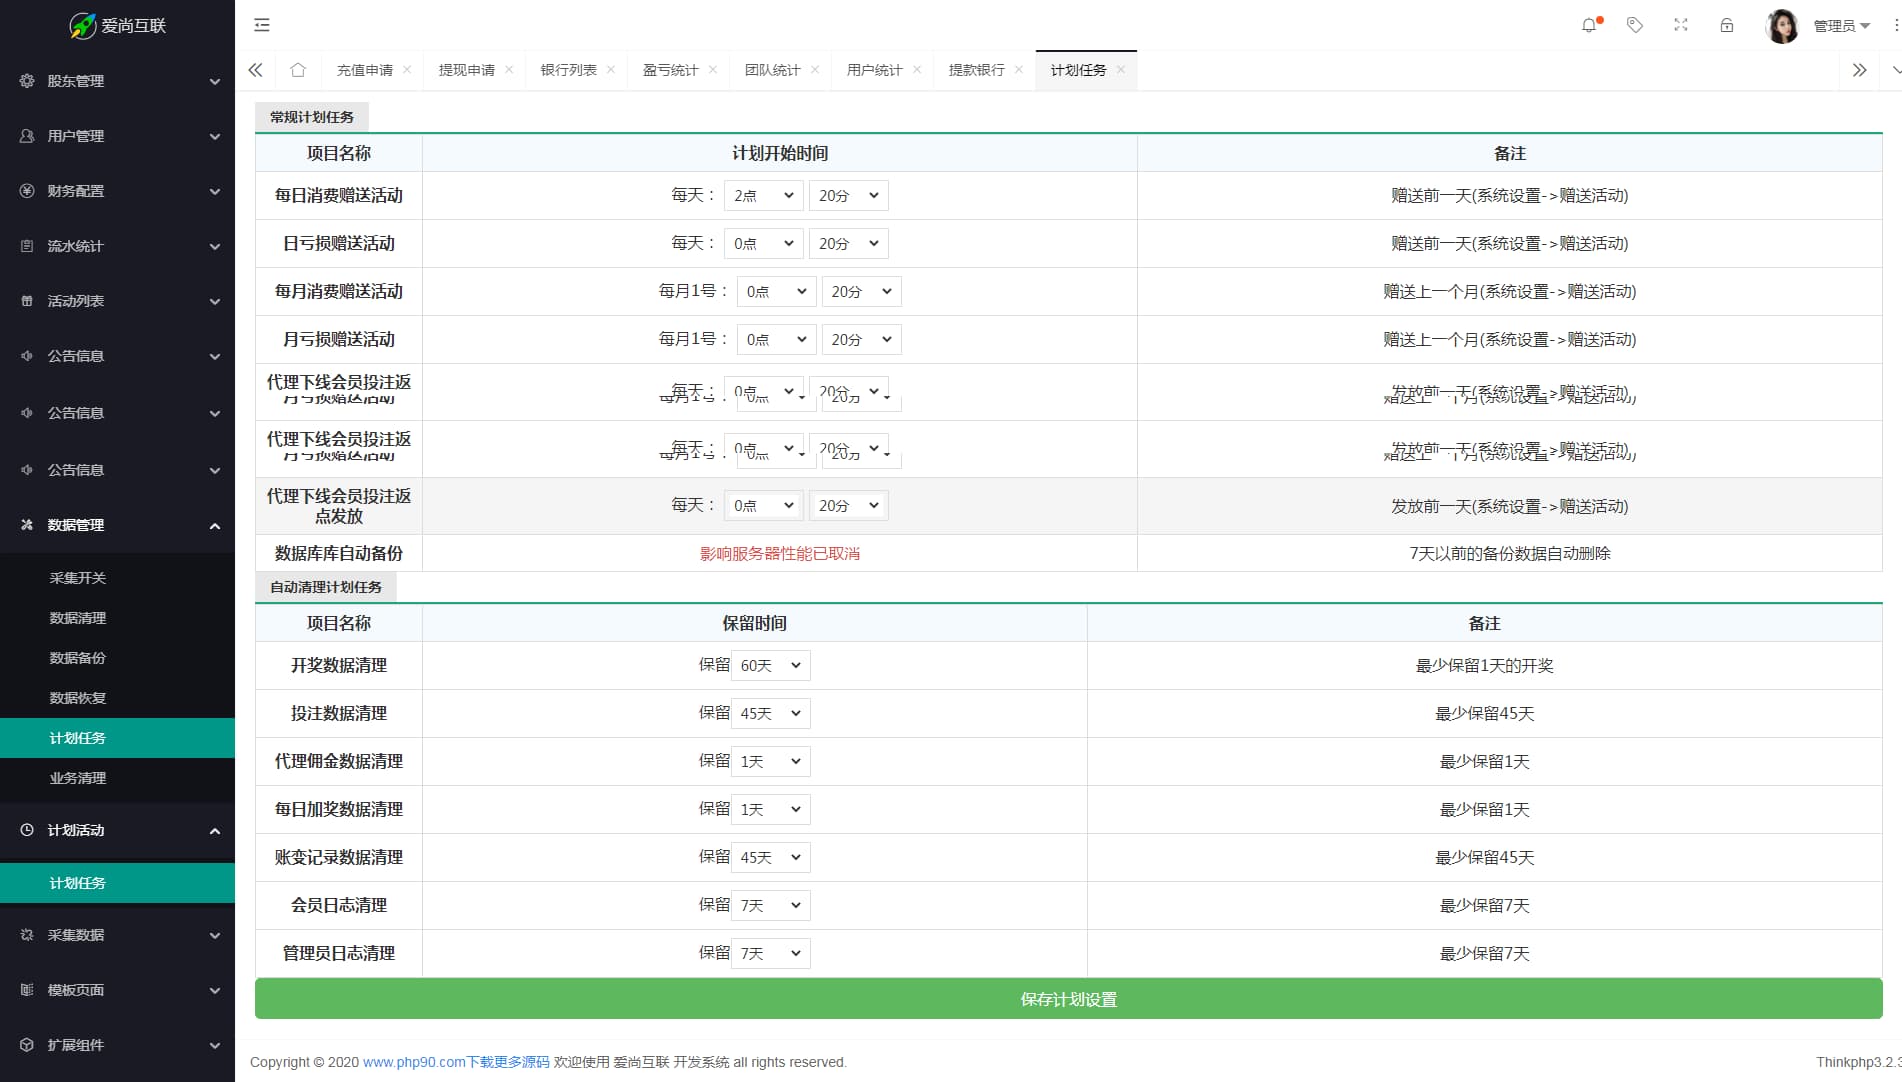Collapse sidebar with the hamburger menu icon

(x=262, y=25)
